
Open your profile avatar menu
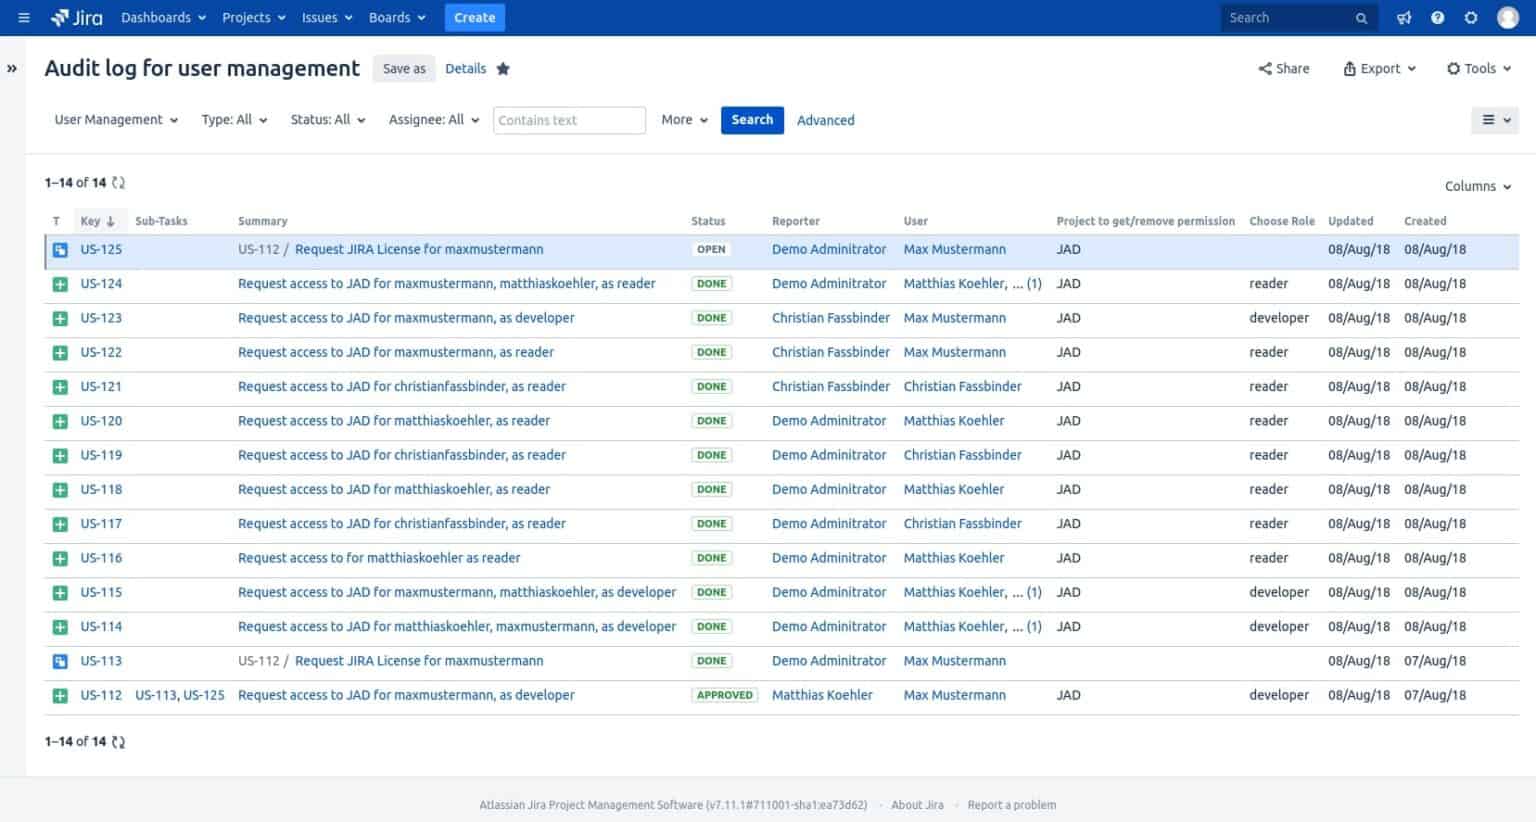[x=1508, y=17]
